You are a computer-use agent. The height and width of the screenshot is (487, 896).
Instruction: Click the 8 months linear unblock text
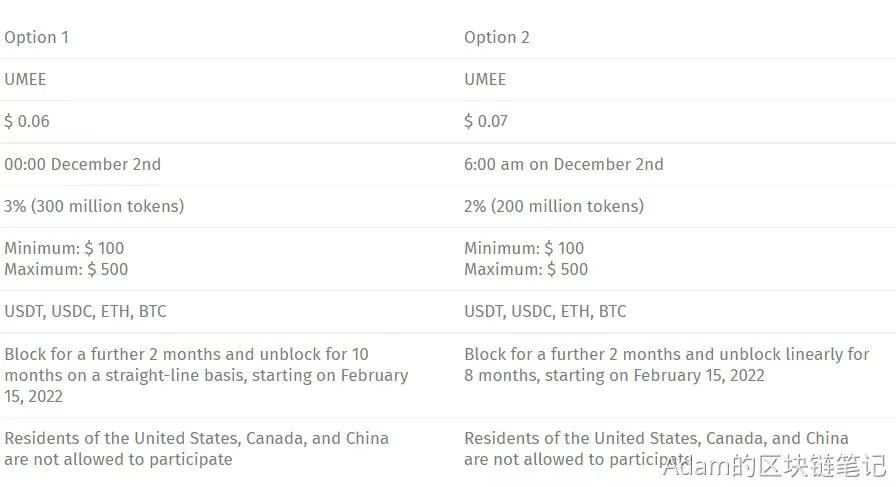click(x=667, y=365)
